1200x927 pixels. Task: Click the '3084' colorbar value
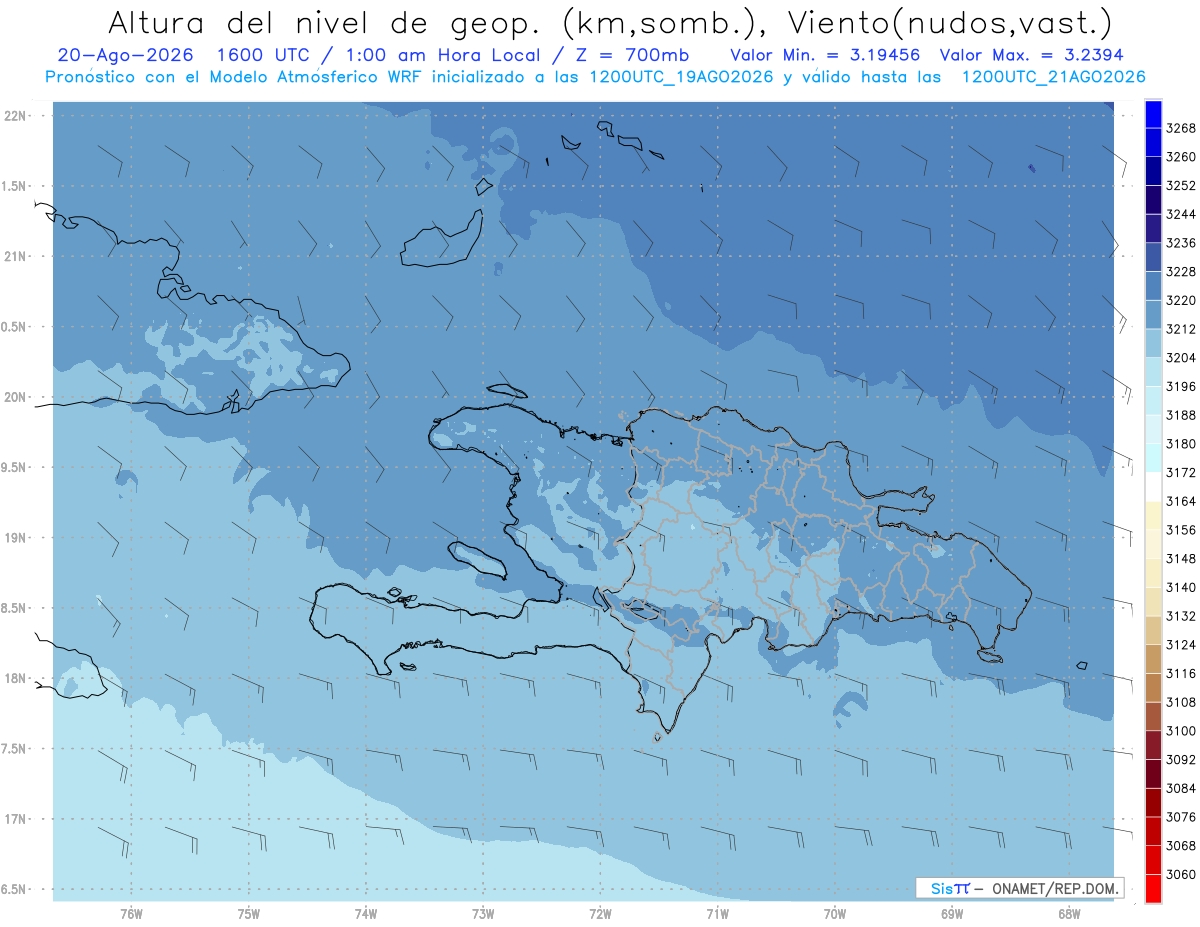click(1181, 788)
